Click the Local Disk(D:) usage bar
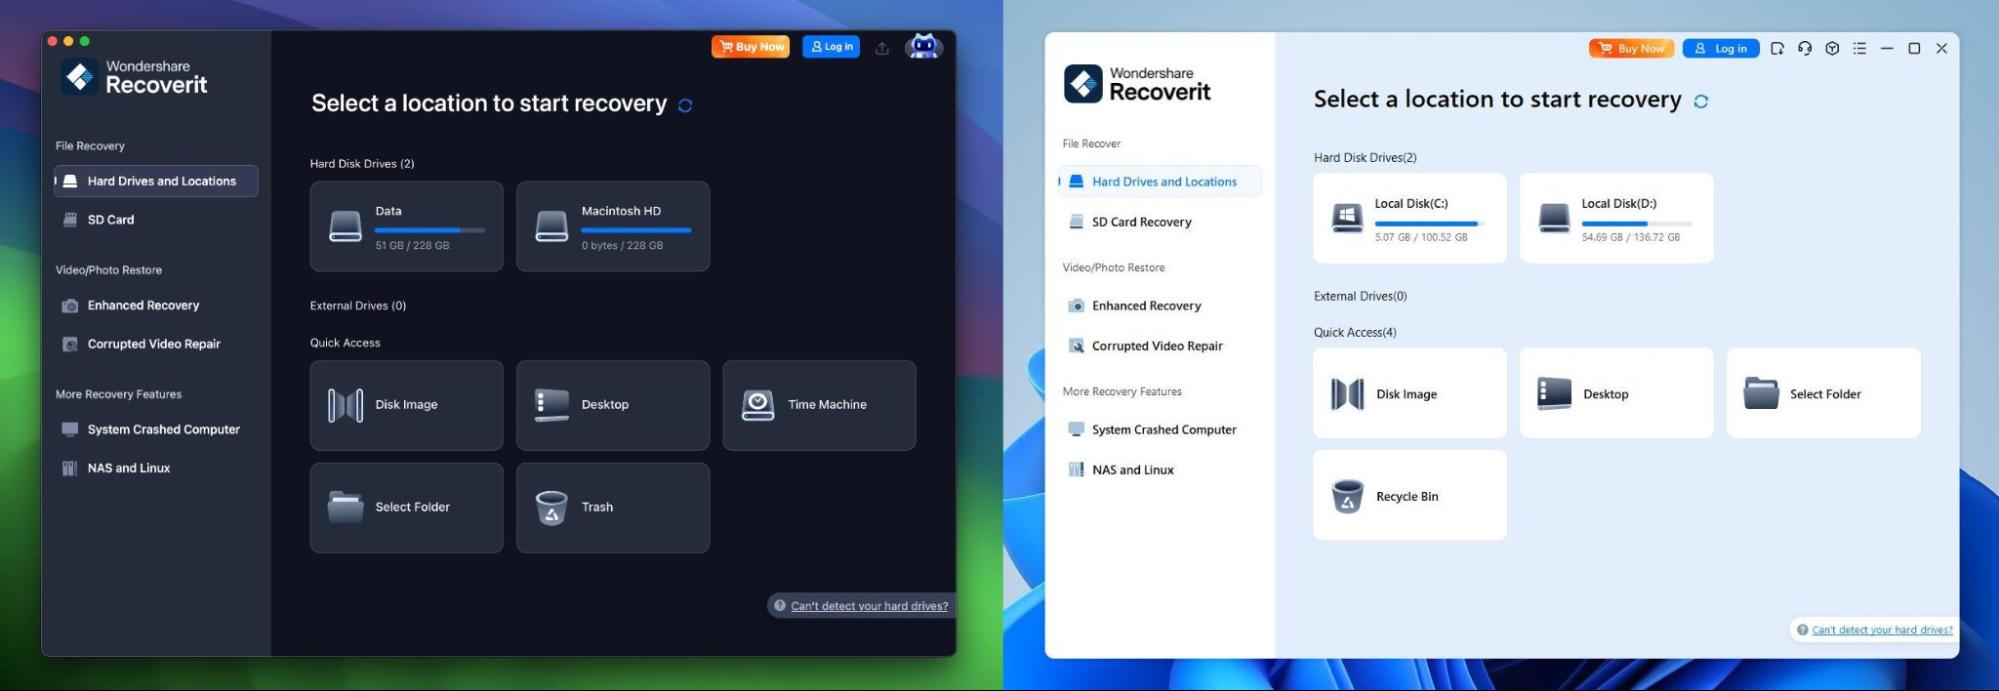The height and width of the screenshot is (691, 1999). coord(1637,223)
